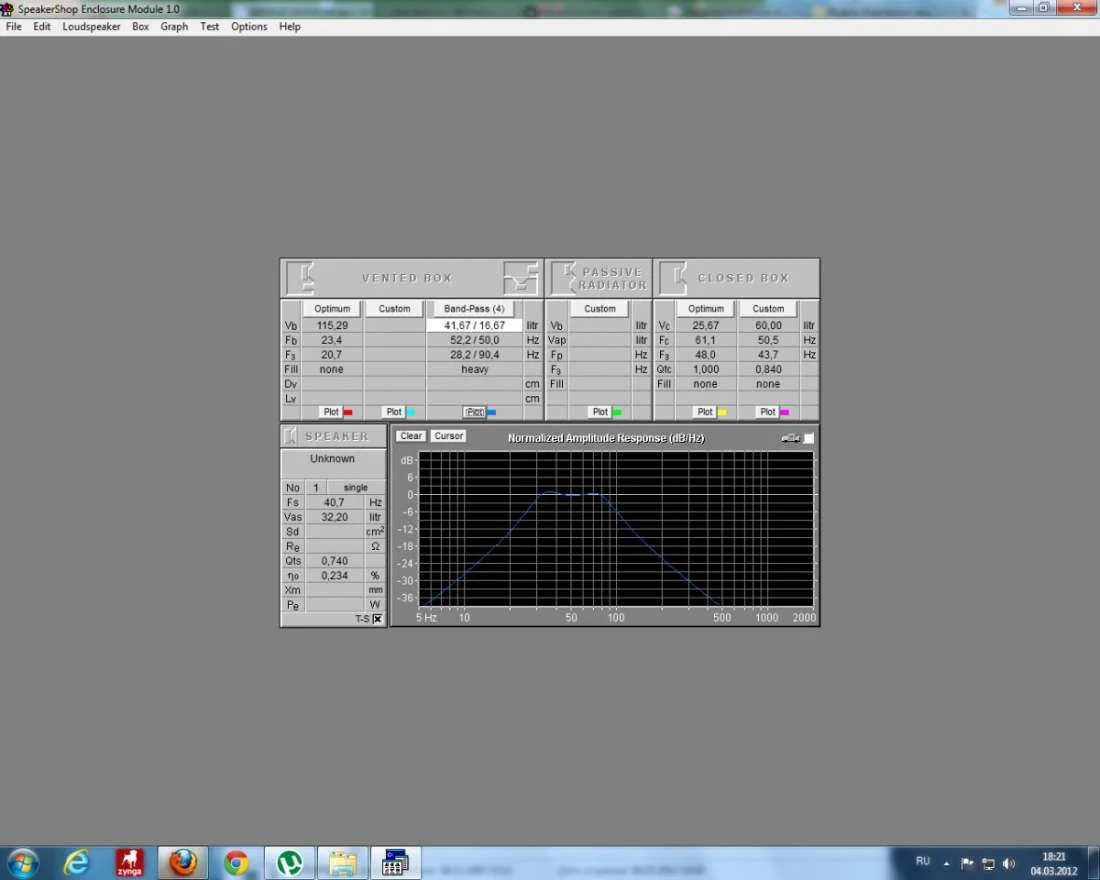This screenshot has width=1100, height=880.
Task: Click Band-Pass Fill value heavy
Action: point(474,370)
